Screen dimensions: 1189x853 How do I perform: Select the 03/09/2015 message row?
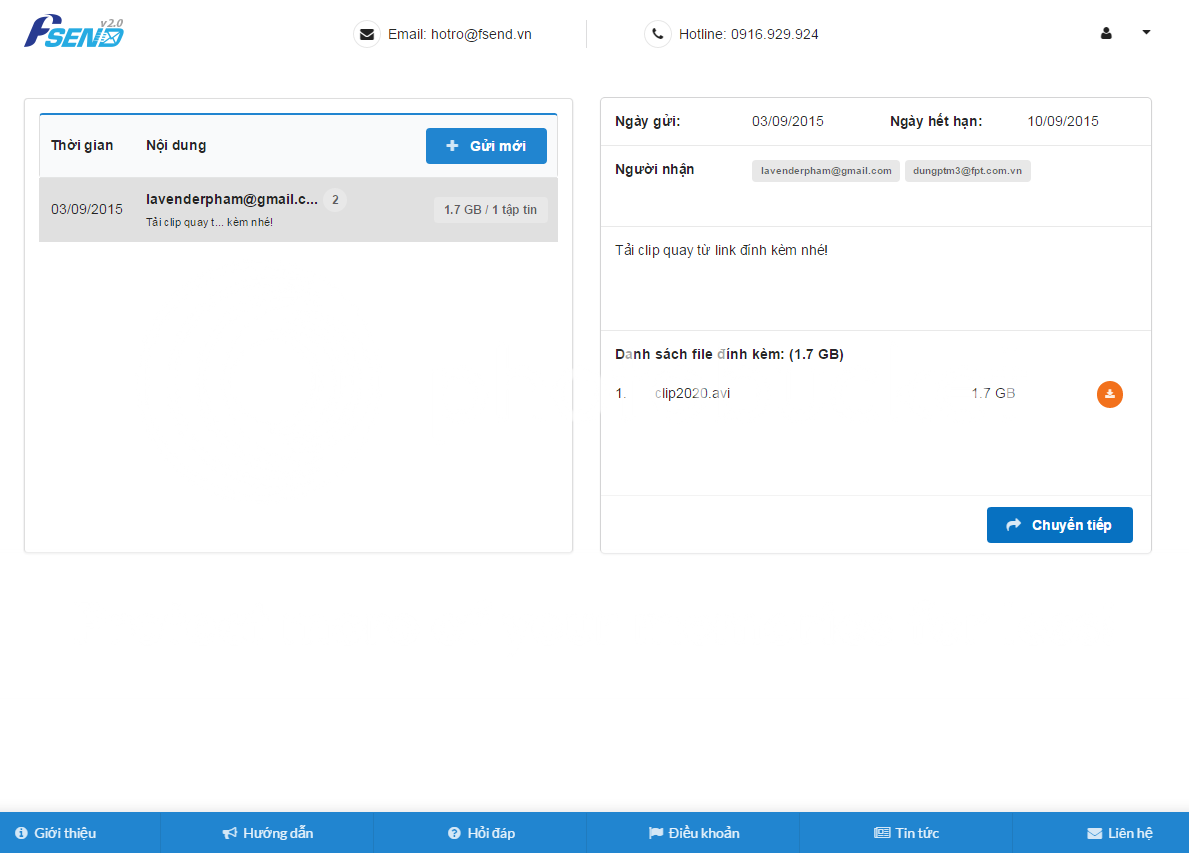click(87, 209)
